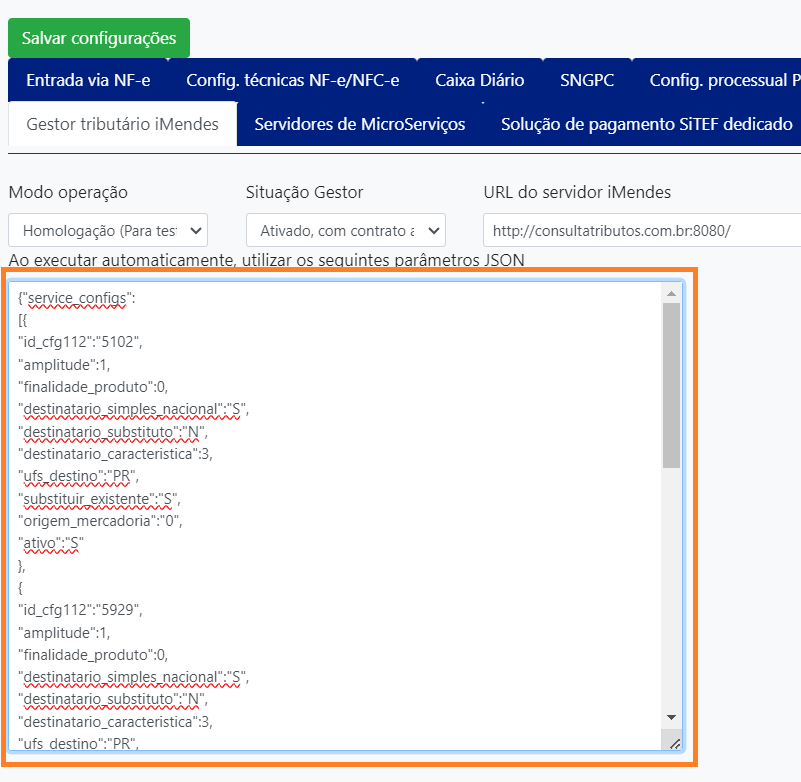Click the Salvar configurações button
This screenshot has height=782, width=801.
(x=99, y=38)
